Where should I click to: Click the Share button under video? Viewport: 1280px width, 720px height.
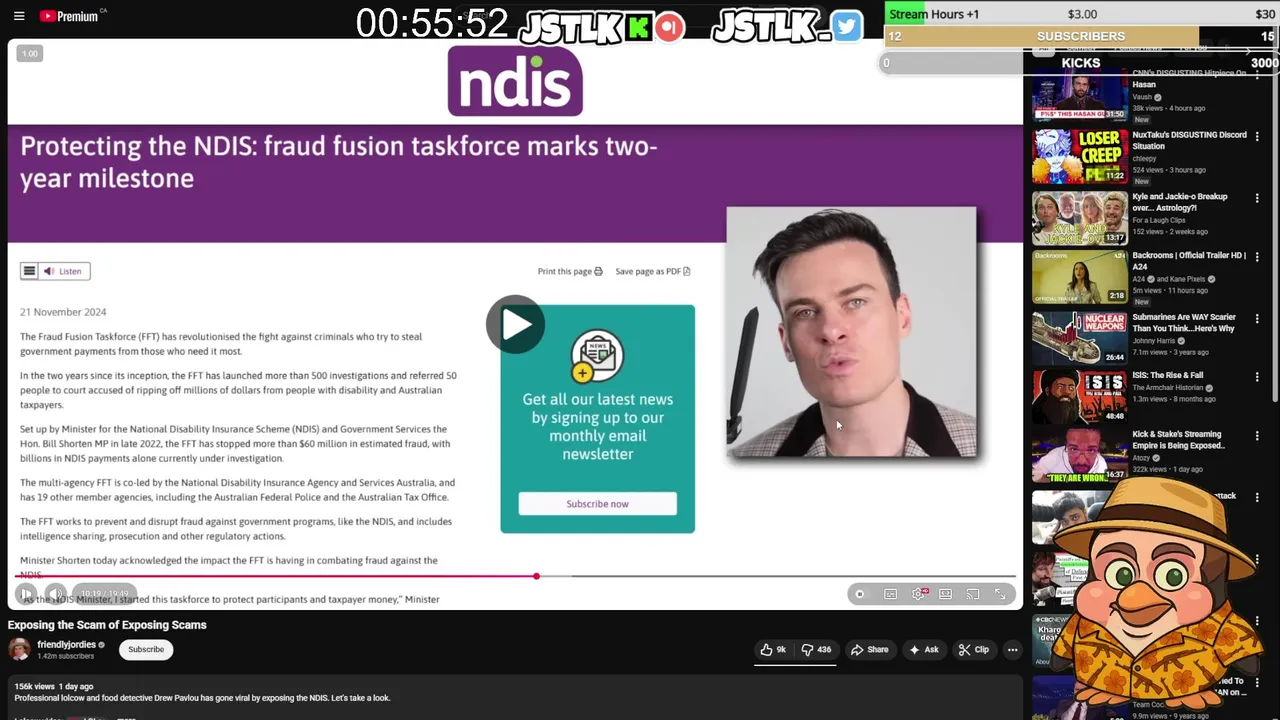[x=869, y=650]
